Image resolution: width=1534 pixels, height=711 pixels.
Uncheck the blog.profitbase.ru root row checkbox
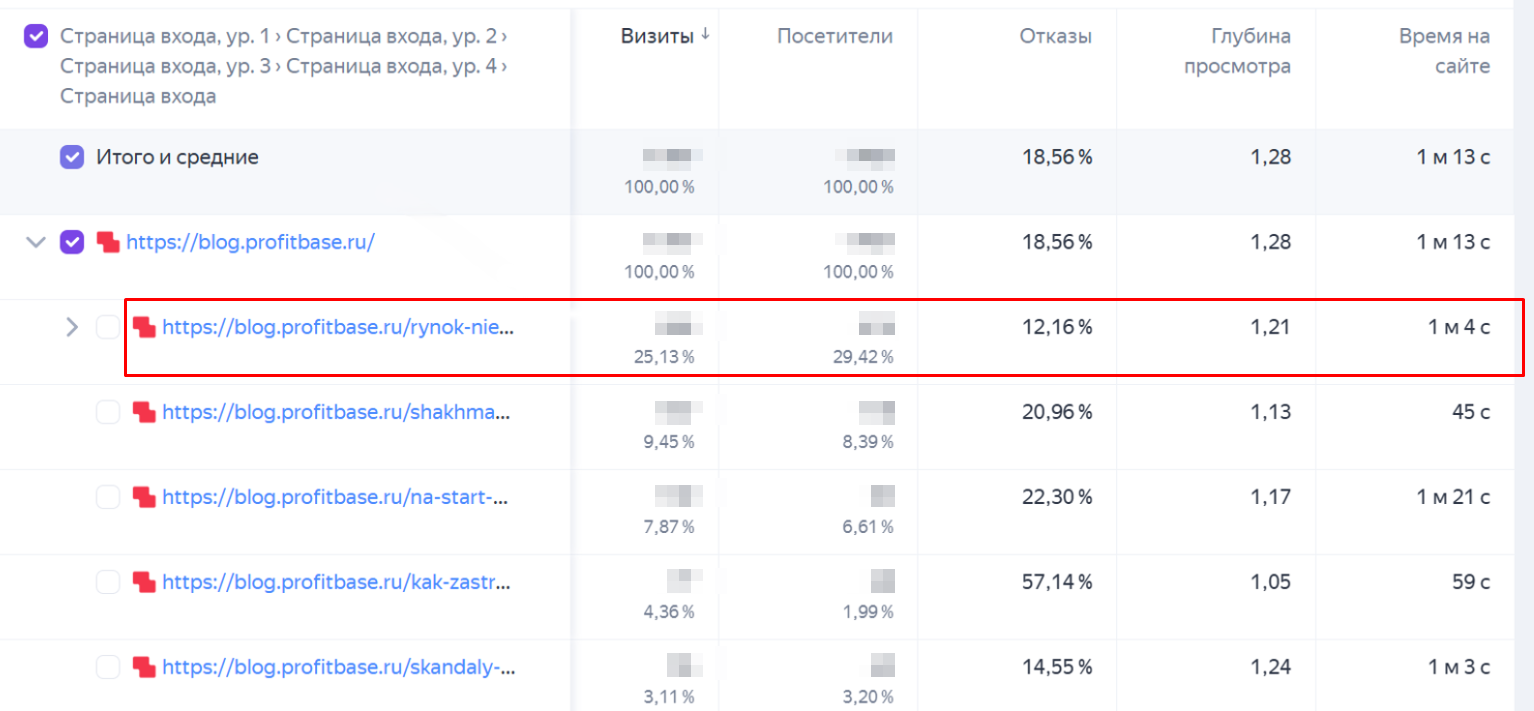[x=71, y=242]
